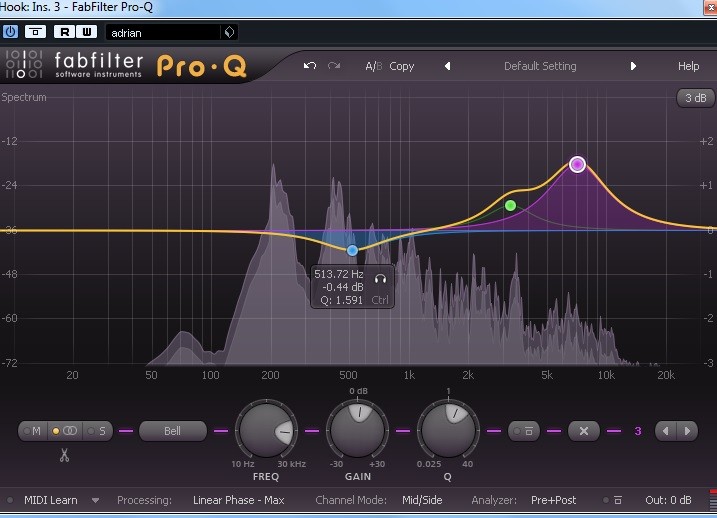
Task: Copy the current state with Copy button
Action: pyautogui.click(x=401, y=66)
